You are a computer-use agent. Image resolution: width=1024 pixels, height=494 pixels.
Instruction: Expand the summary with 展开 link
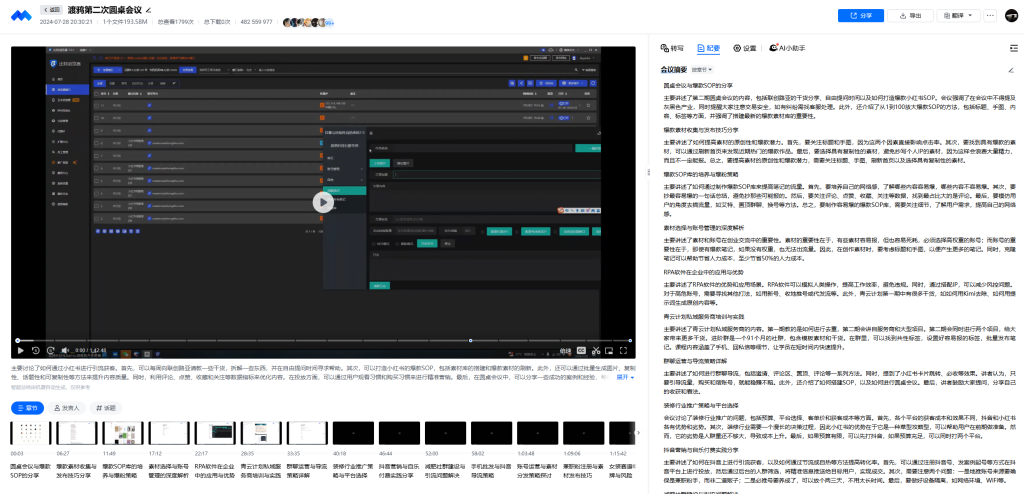pos(624,377)
